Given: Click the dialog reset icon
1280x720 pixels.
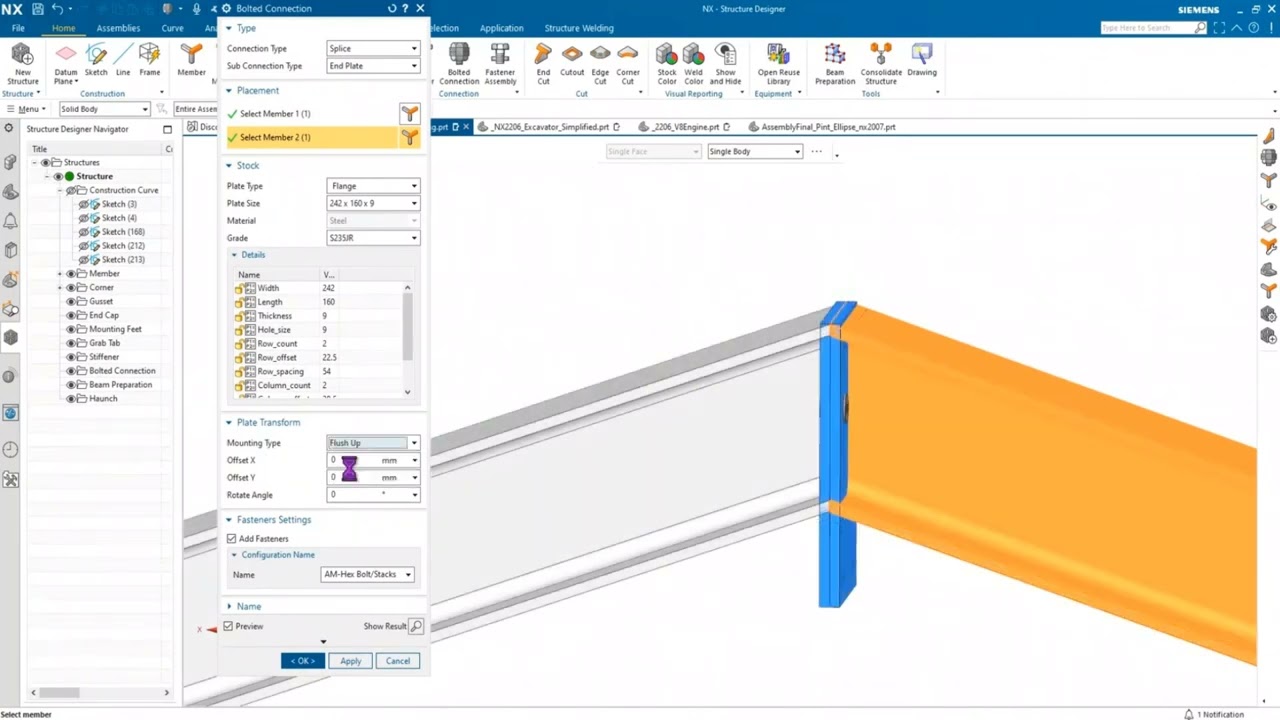Looking at the screenshot, I should click(392, 8).
